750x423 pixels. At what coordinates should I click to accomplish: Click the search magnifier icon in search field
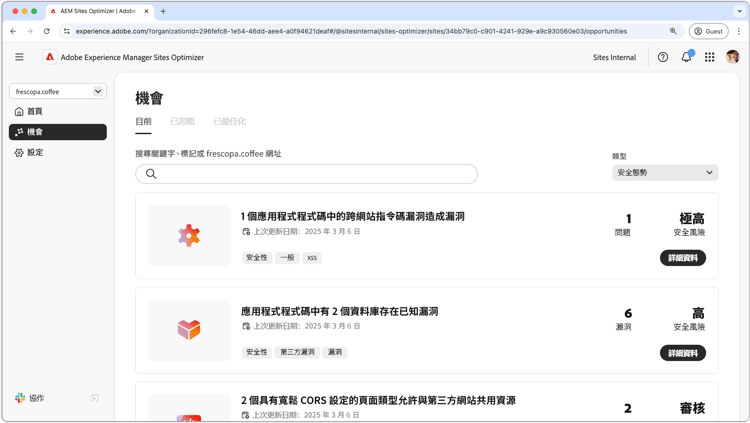pyautogui.click(x=151, y=174)
